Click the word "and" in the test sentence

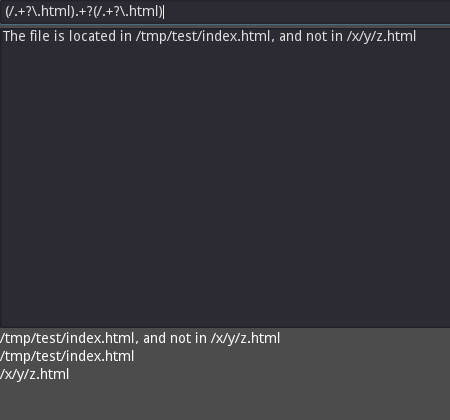[x=290, y=36]
